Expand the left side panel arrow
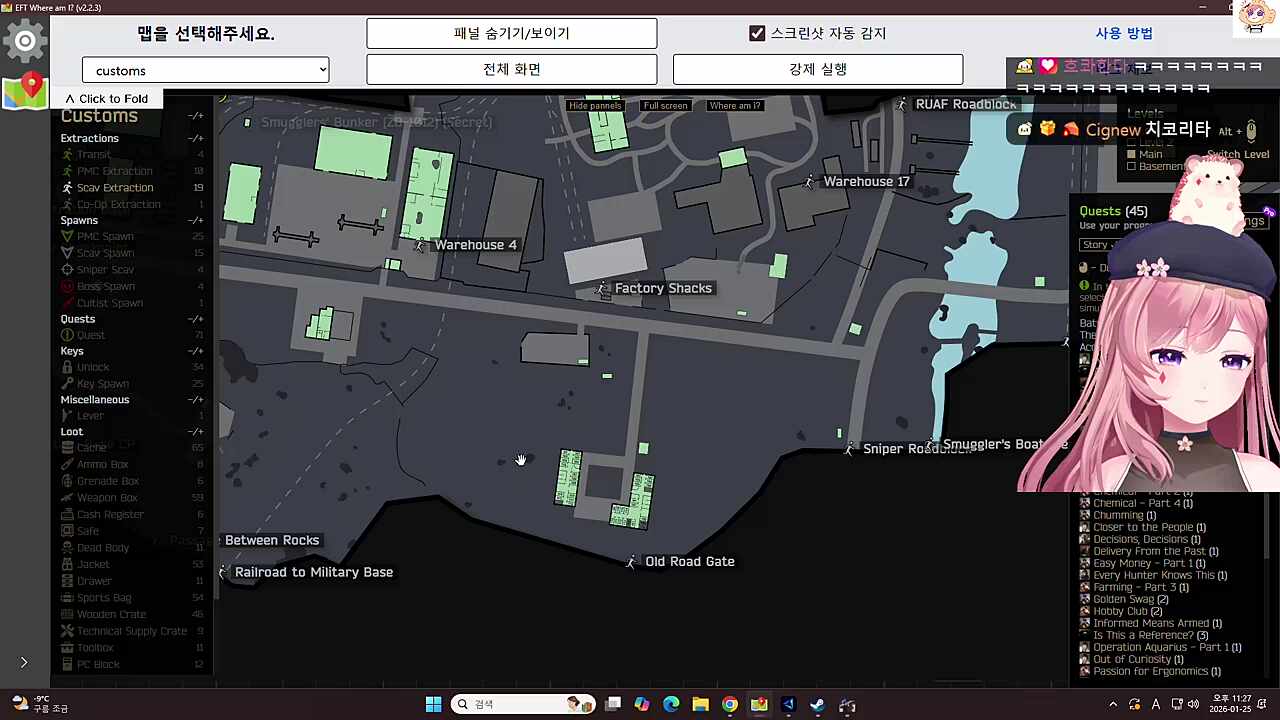 [x=24, y=662]
